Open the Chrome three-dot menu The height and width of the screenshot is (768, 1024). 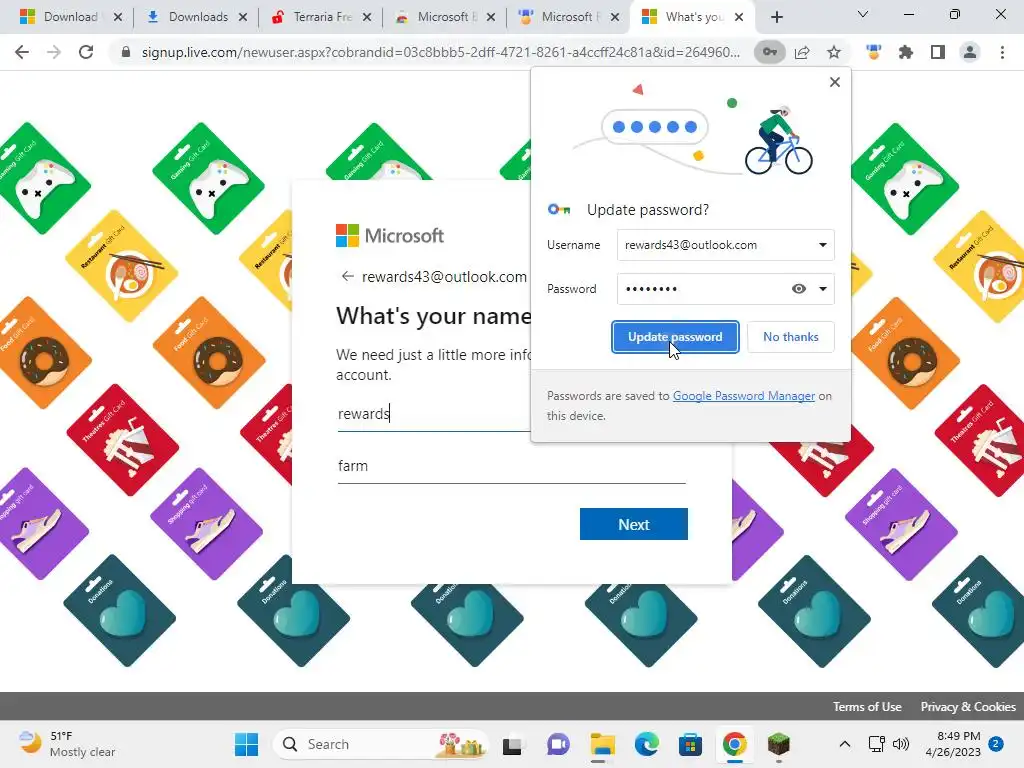pyautogui.click(x=1002, y=52)
